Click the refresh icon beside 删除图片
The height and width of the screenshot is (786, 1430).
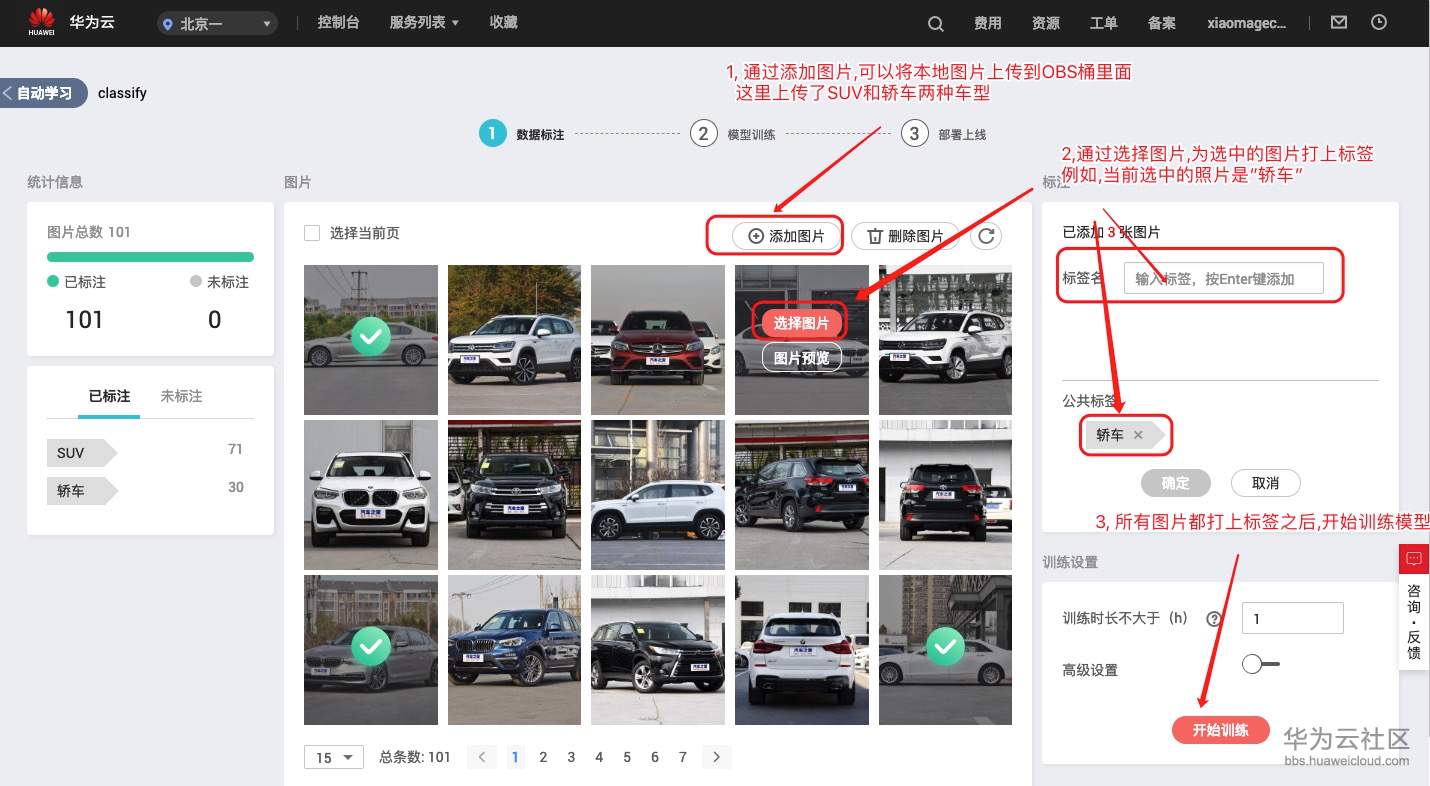tap(986, 236)
